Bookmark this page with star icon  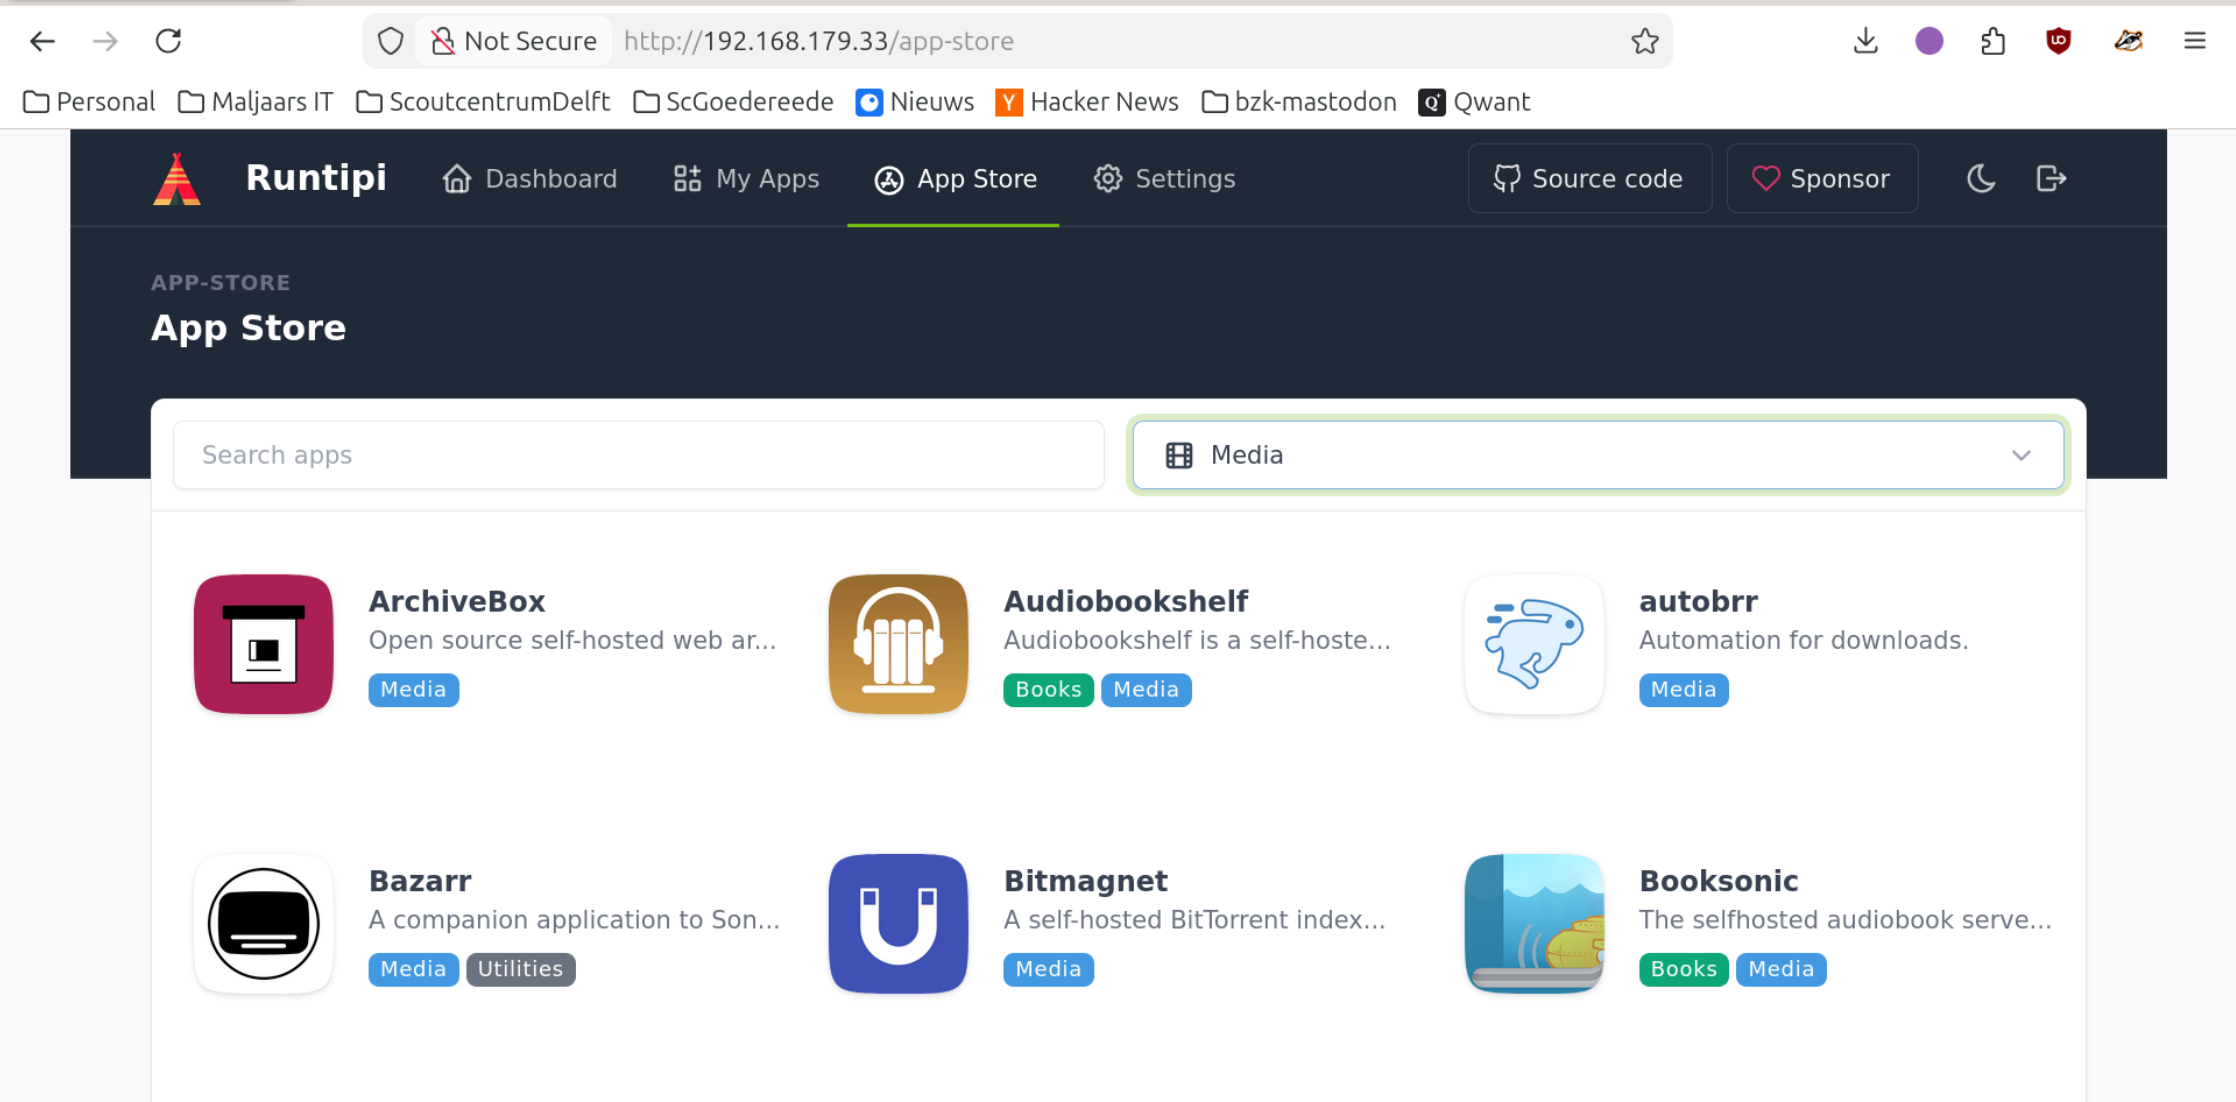coord(1644,41)
